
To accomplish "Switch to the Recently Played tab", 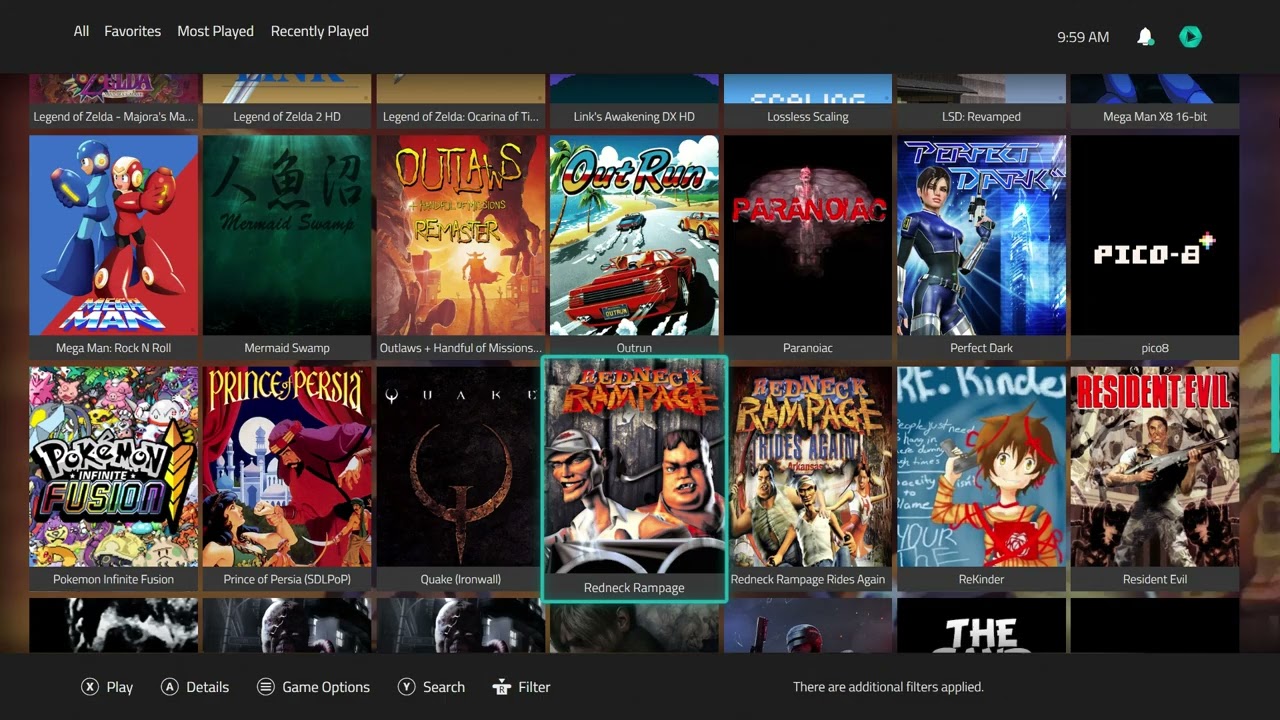I will (320, 31).
